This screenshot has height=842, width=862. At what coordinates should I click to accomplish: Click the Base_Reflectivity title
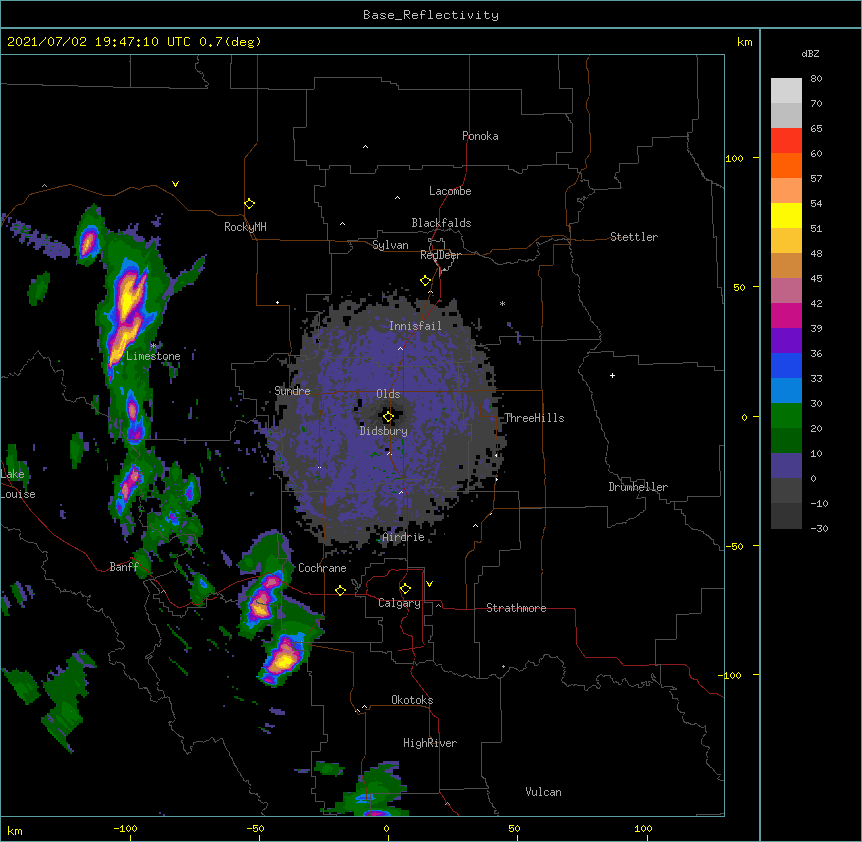tap(431, 15)
